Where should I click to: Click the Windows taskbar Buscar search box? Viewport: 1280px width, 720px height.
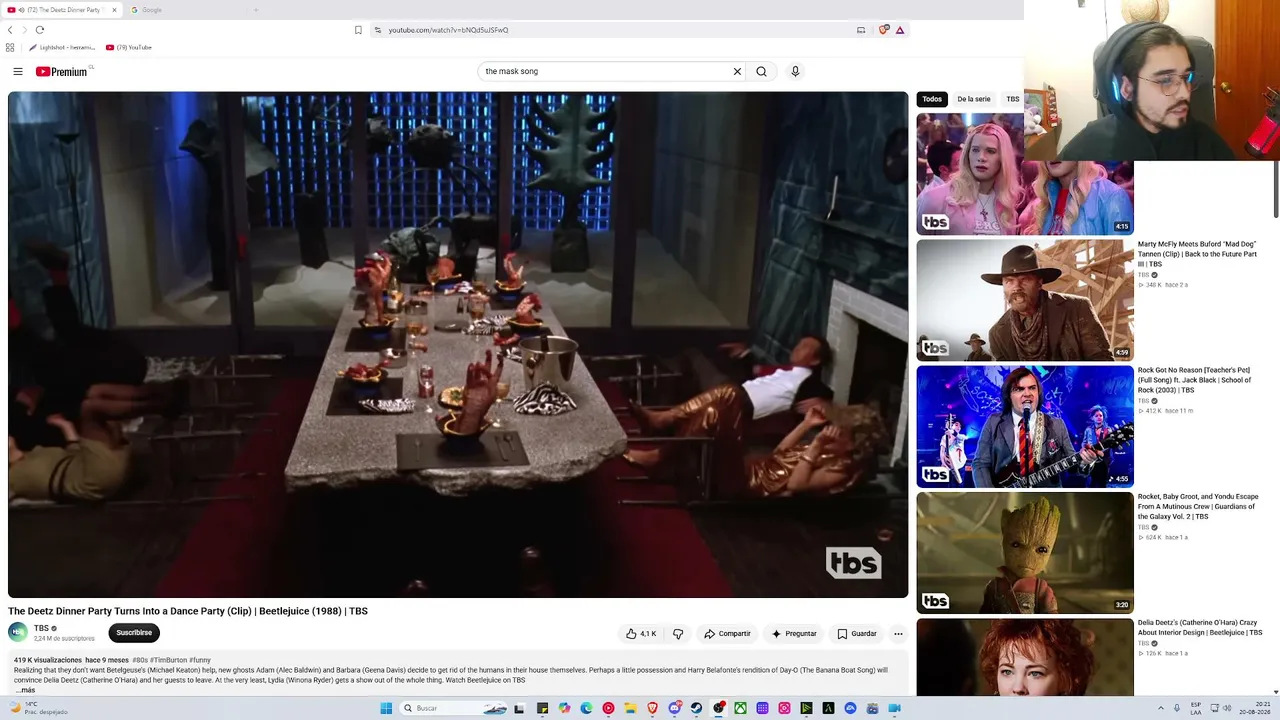click(452, 708)
